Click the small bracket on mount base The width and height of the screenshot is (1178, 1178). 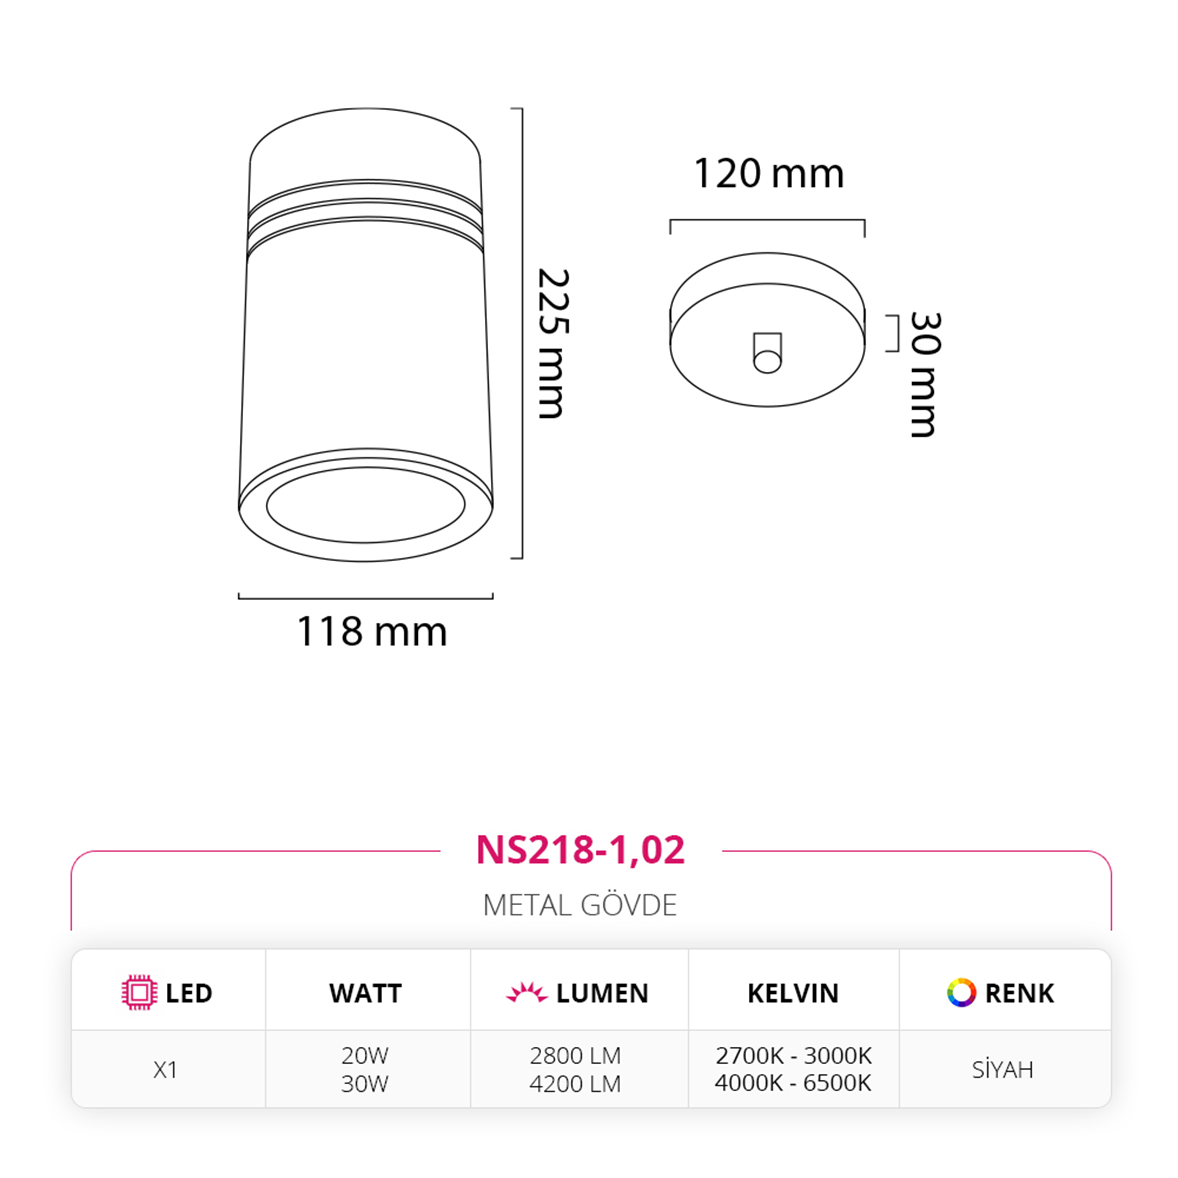[x=767, y=353]
